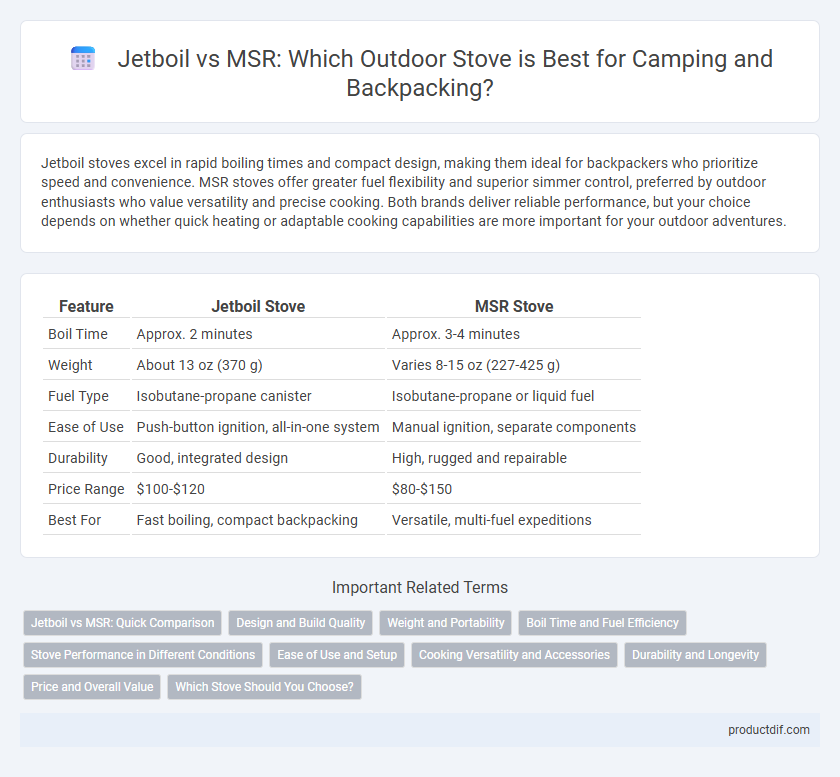Click the 'Important Related Terms' heading

pos(420,587)
